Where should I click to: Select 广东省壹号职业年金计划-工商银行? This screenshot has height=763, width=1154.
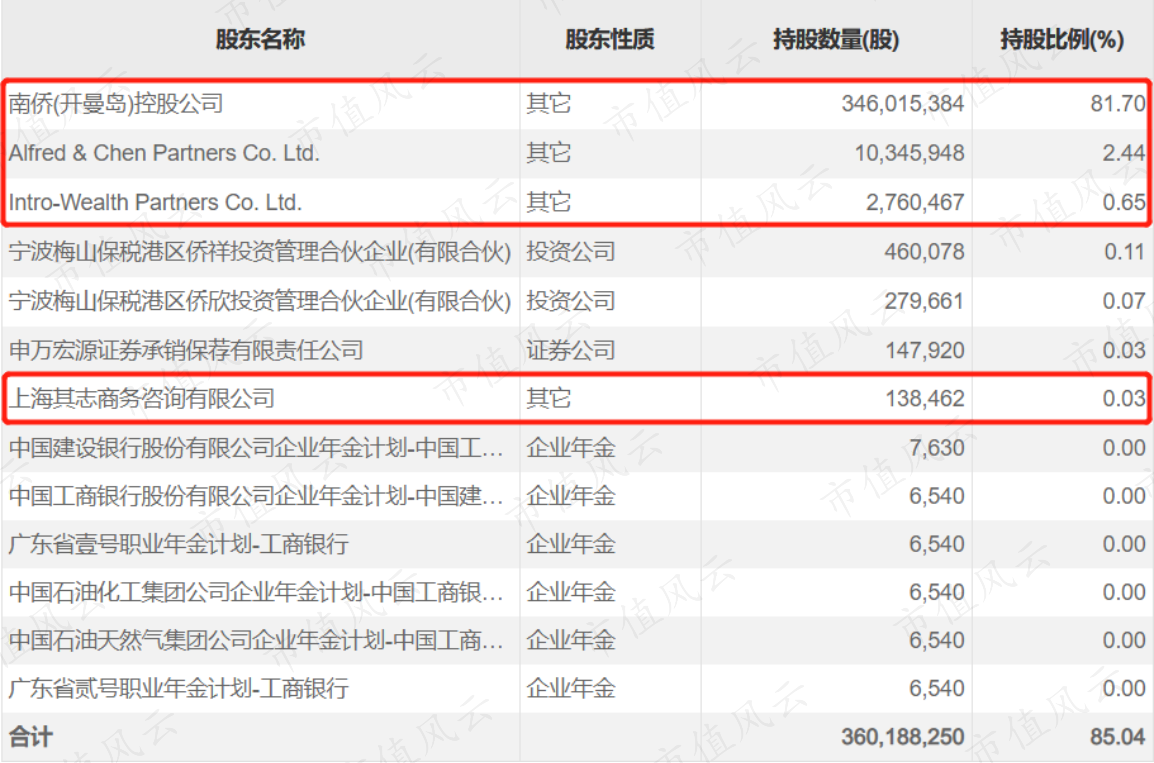pyautogui.click(x=179, y=544)
